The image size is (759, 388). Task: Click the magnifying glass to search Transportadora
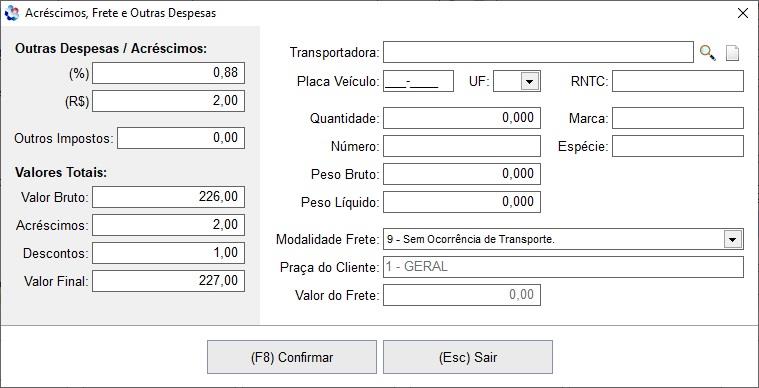[x=708, y=52]
